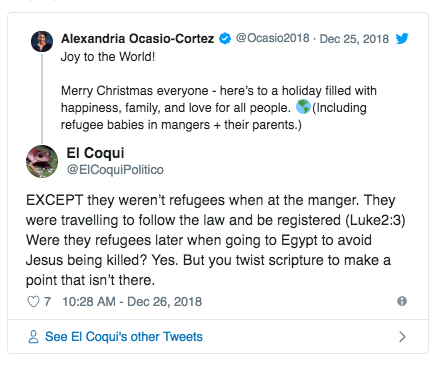Click the like count number 7
Viewport: 440px width, 365px height.
(x=47, y=301)
